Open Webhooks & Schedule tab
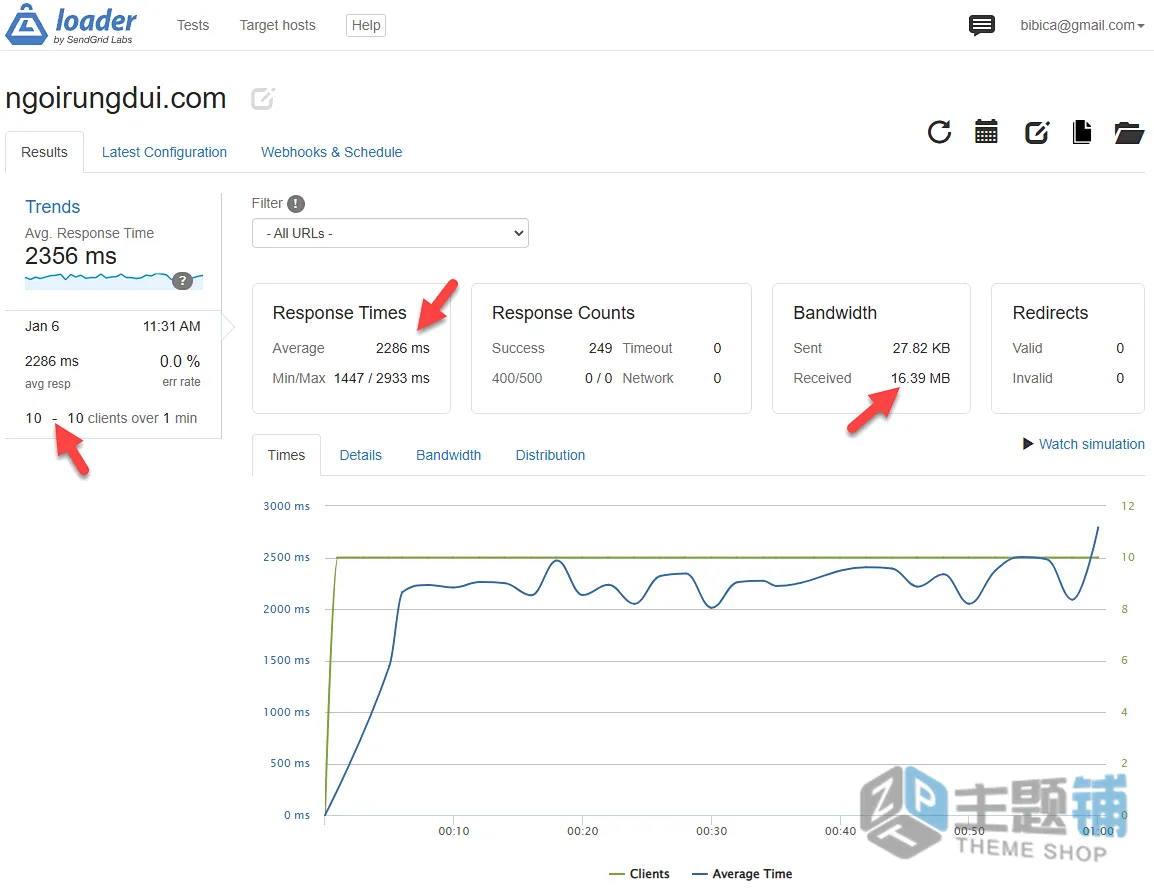1154x890 pixels. 331,152
